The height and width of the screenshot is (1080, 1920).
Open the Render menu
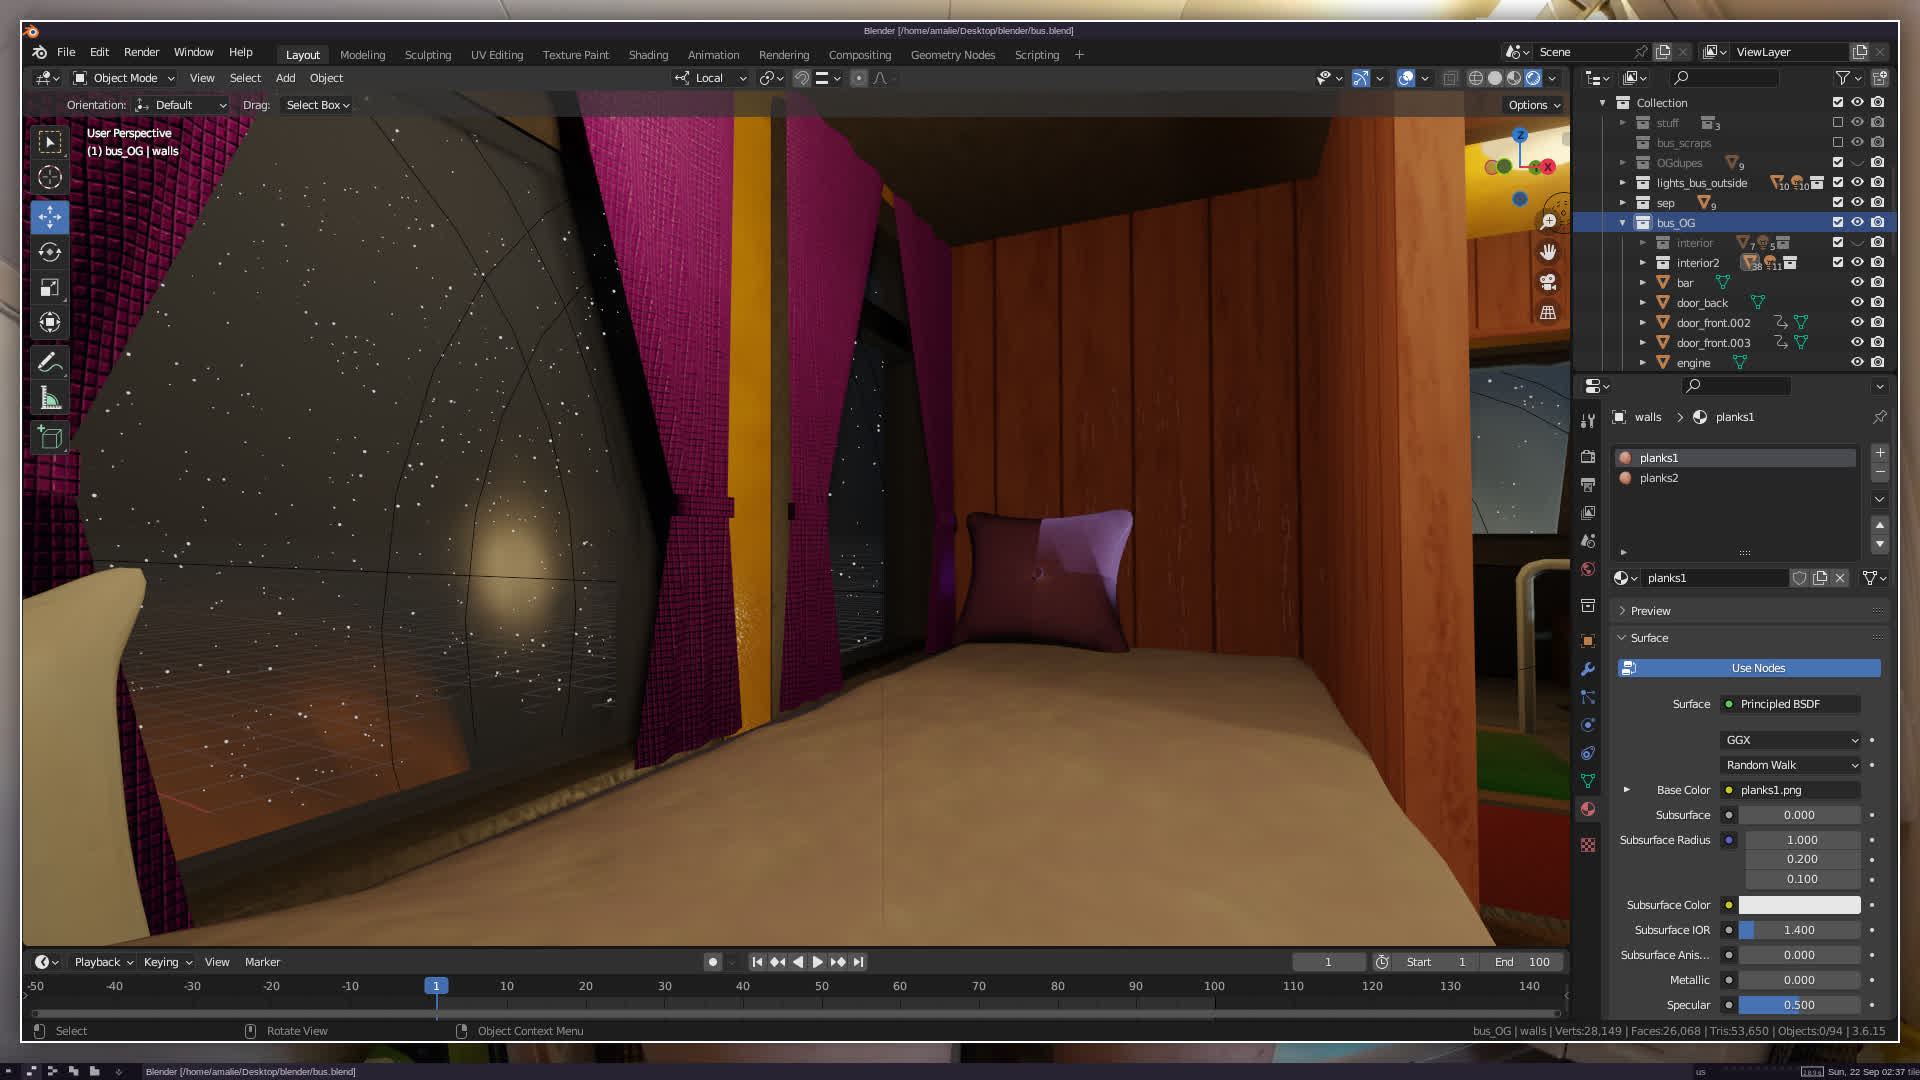tap(141, 52)
